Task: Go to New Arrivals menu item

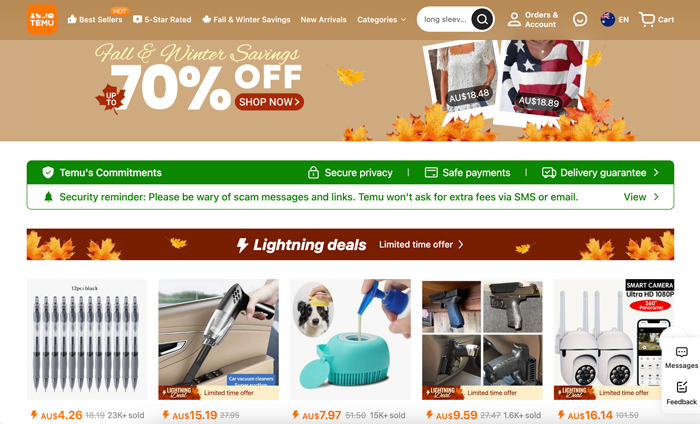Action: (x=323, y=20)
